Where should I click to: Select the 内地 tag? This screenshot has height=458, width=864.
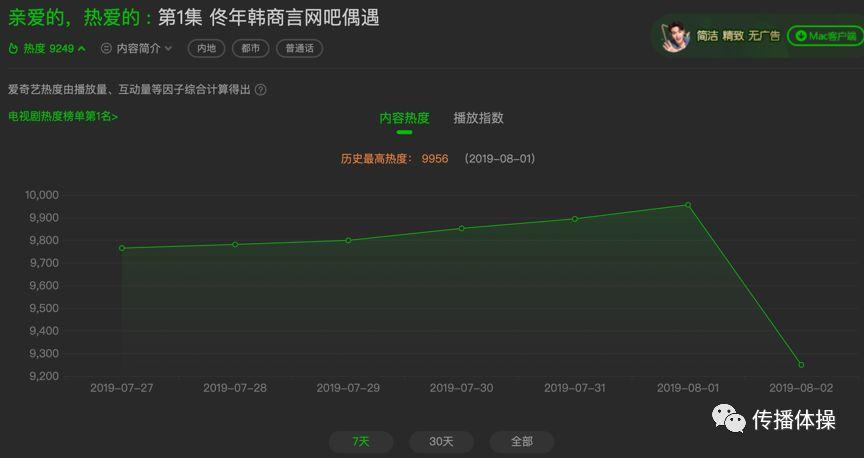pos(206,48)
